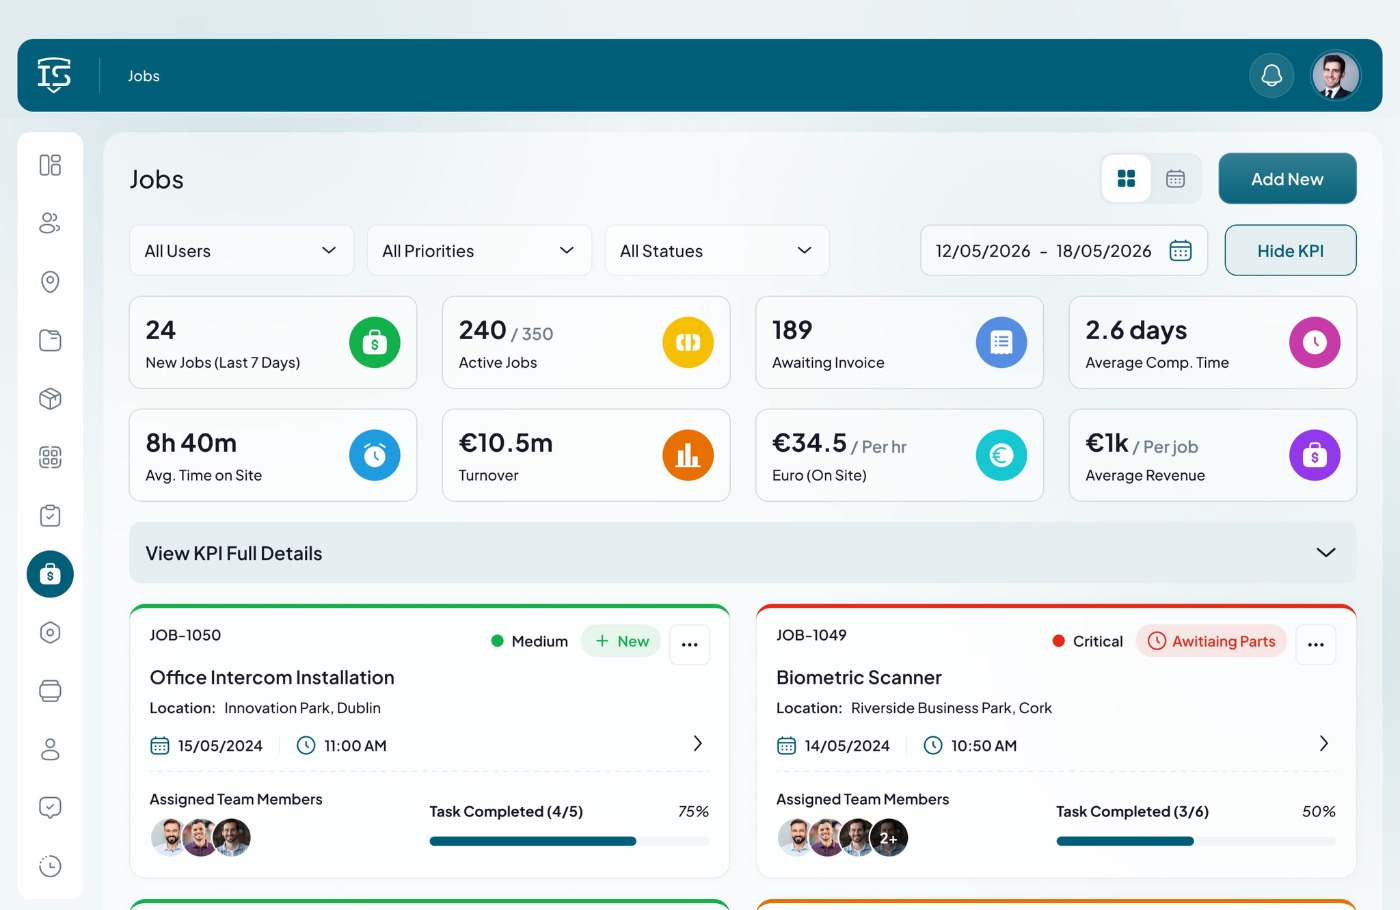Expand View KPI Full Details

pos(743,553)
